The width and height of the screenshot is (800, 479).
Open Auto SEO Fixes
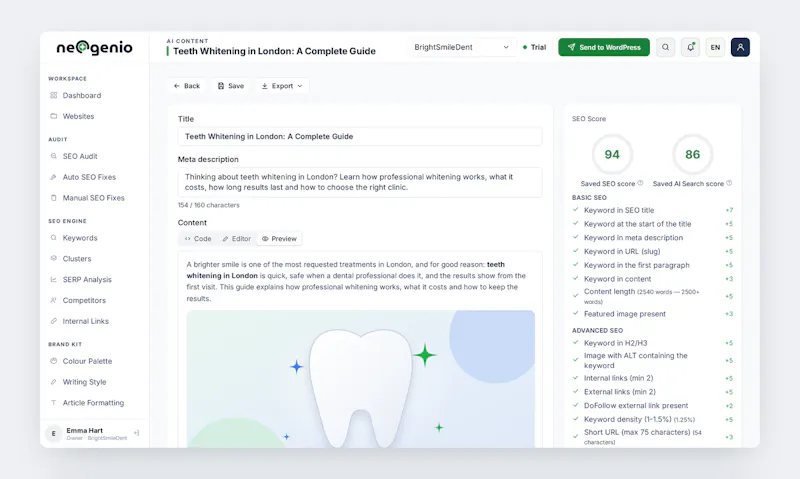coord(89,177)
